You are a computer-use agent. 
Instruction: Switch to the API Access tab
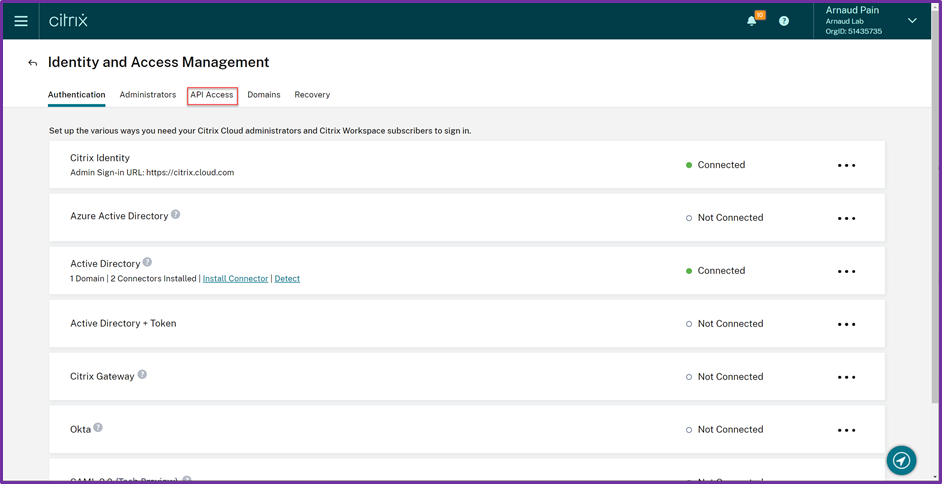coord(212,95)
